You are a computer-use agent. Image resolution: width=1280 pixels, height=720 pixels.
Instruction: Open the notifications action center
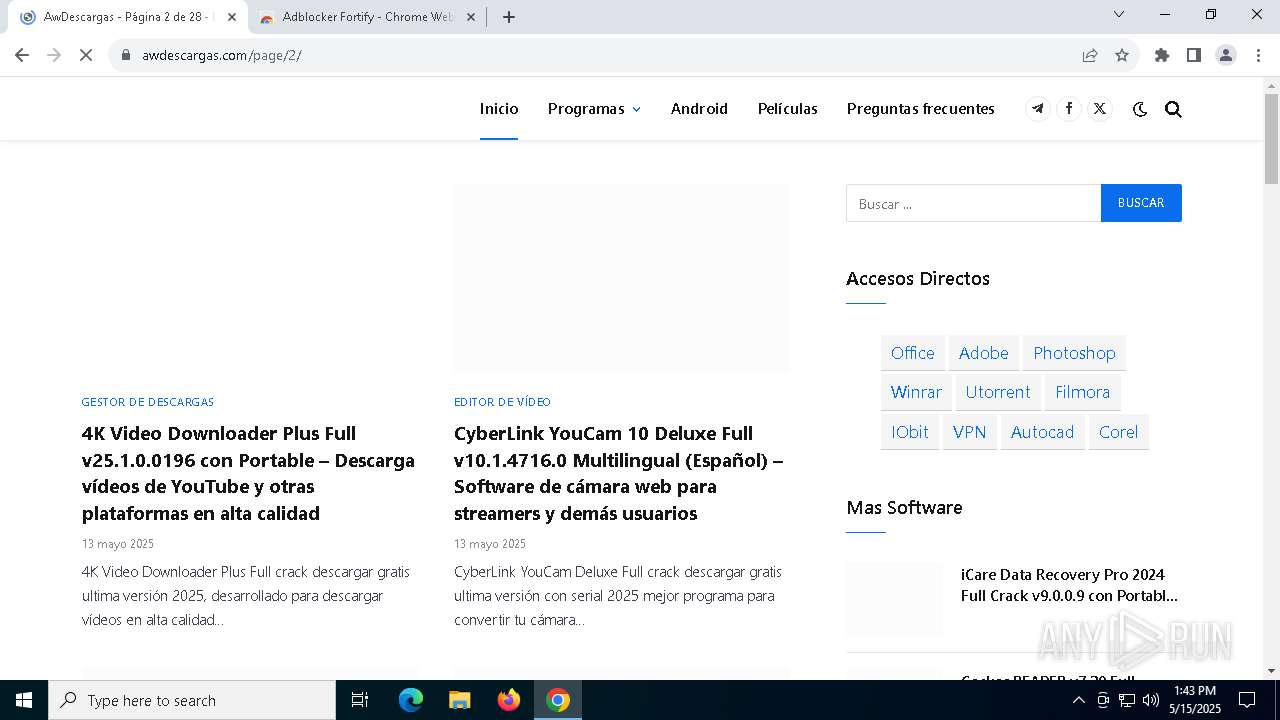coord(1247,700)
